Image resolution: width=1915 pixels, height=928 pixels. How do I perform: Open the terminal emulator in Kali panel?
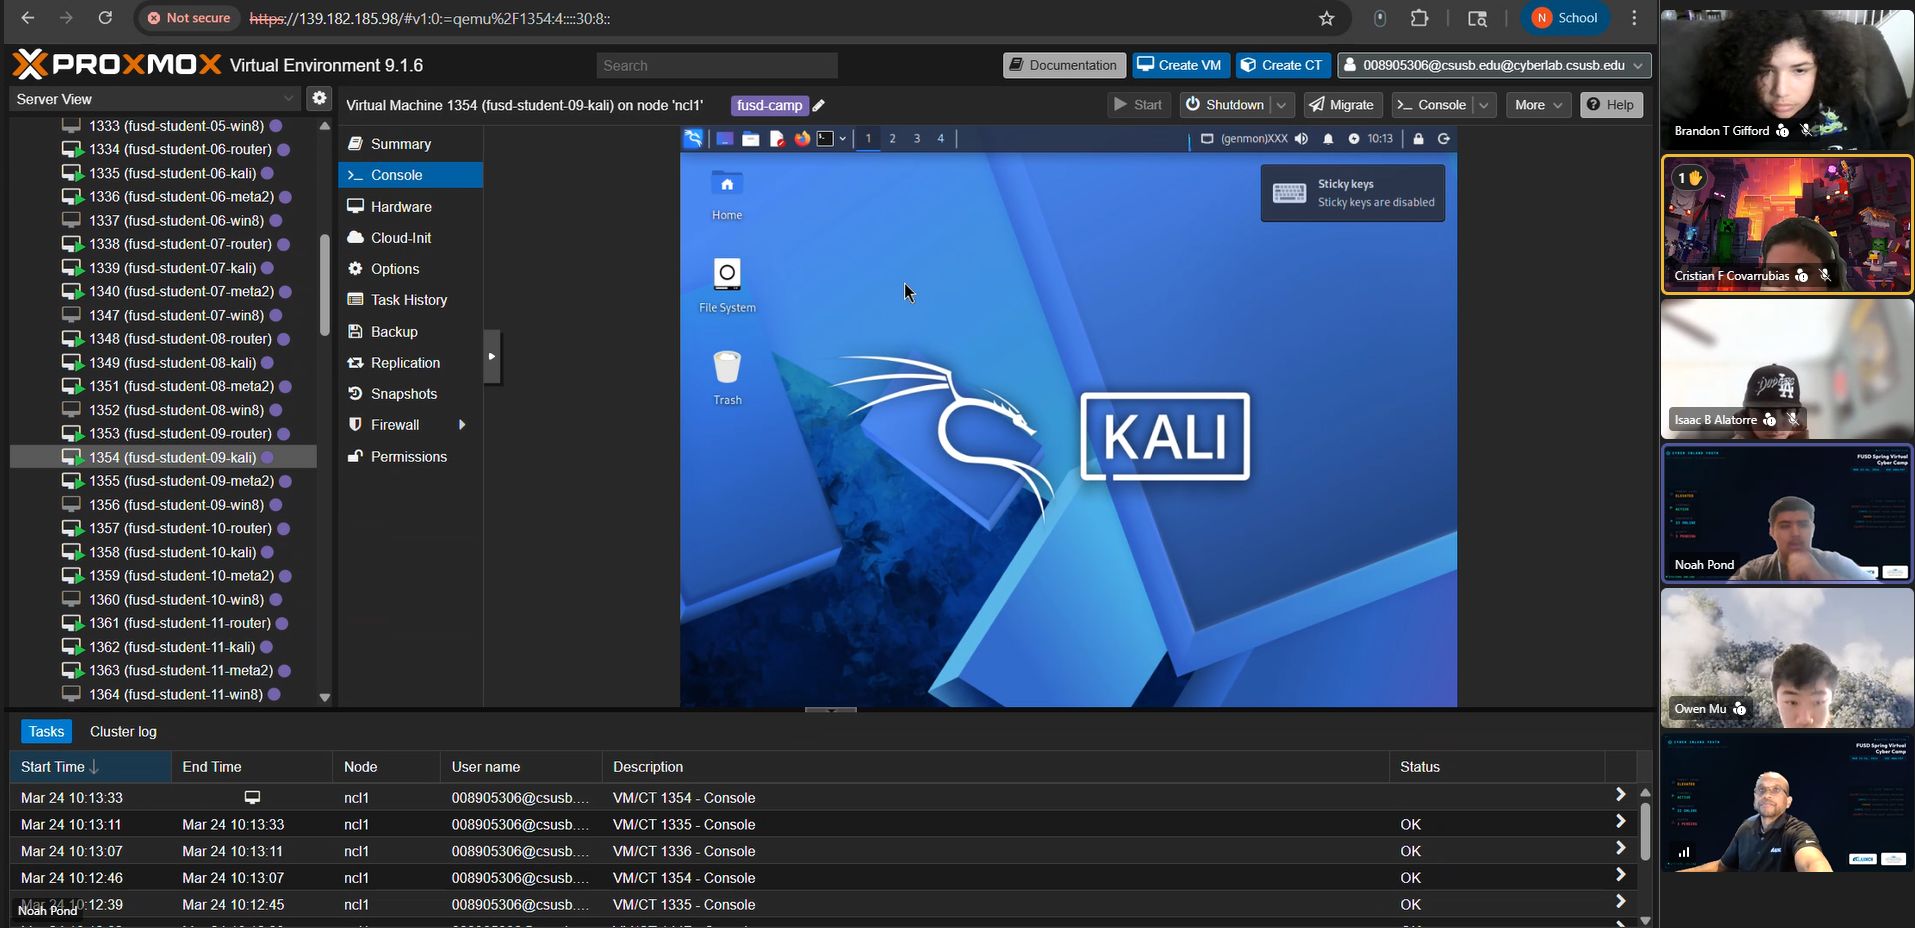pos(825,139)
